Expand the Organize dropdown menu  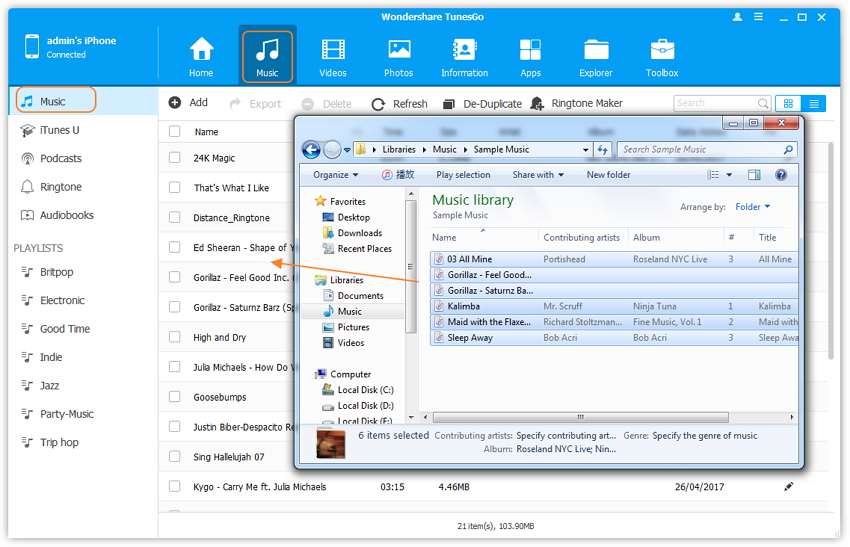coord(335,175)
